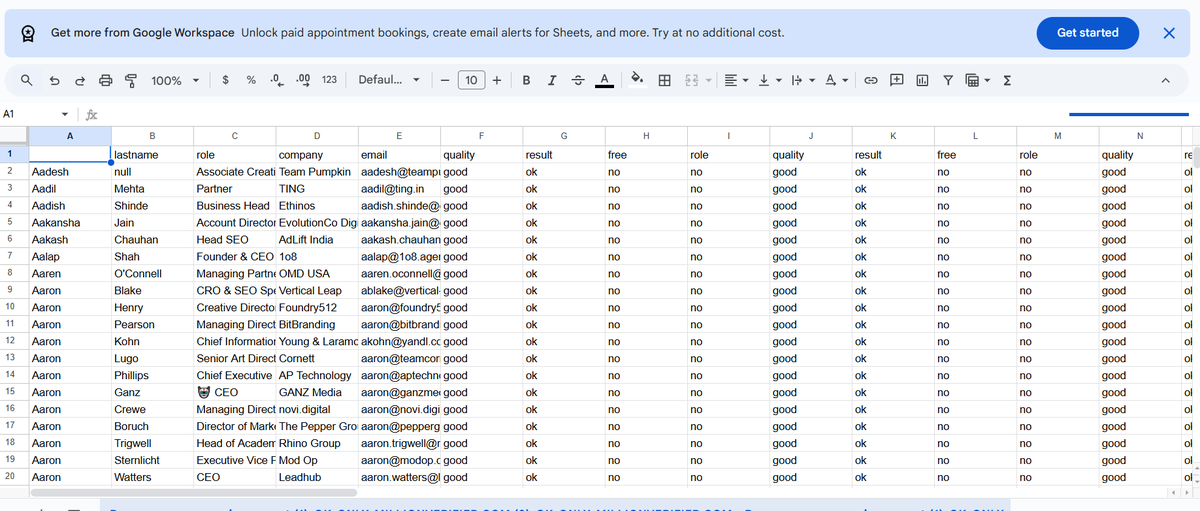Click the Undo arrow icon
The image size is (1200, 511).
[x=54, y=80]
